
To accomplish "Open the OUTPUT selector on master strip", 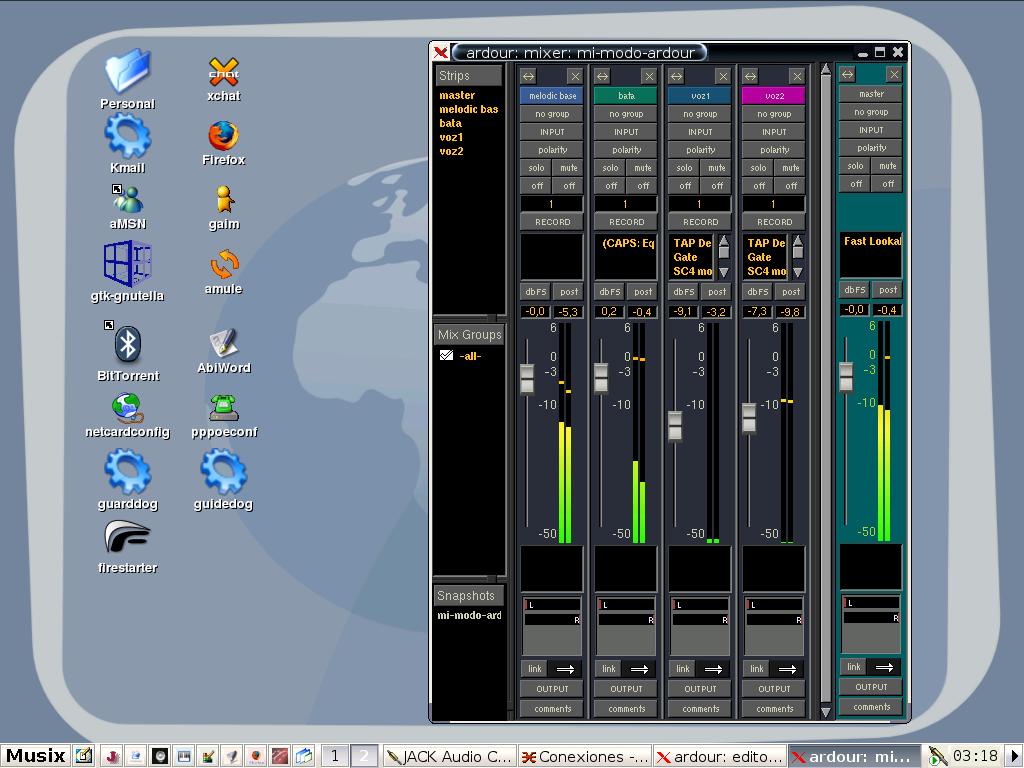I will [x=871, y=687].
